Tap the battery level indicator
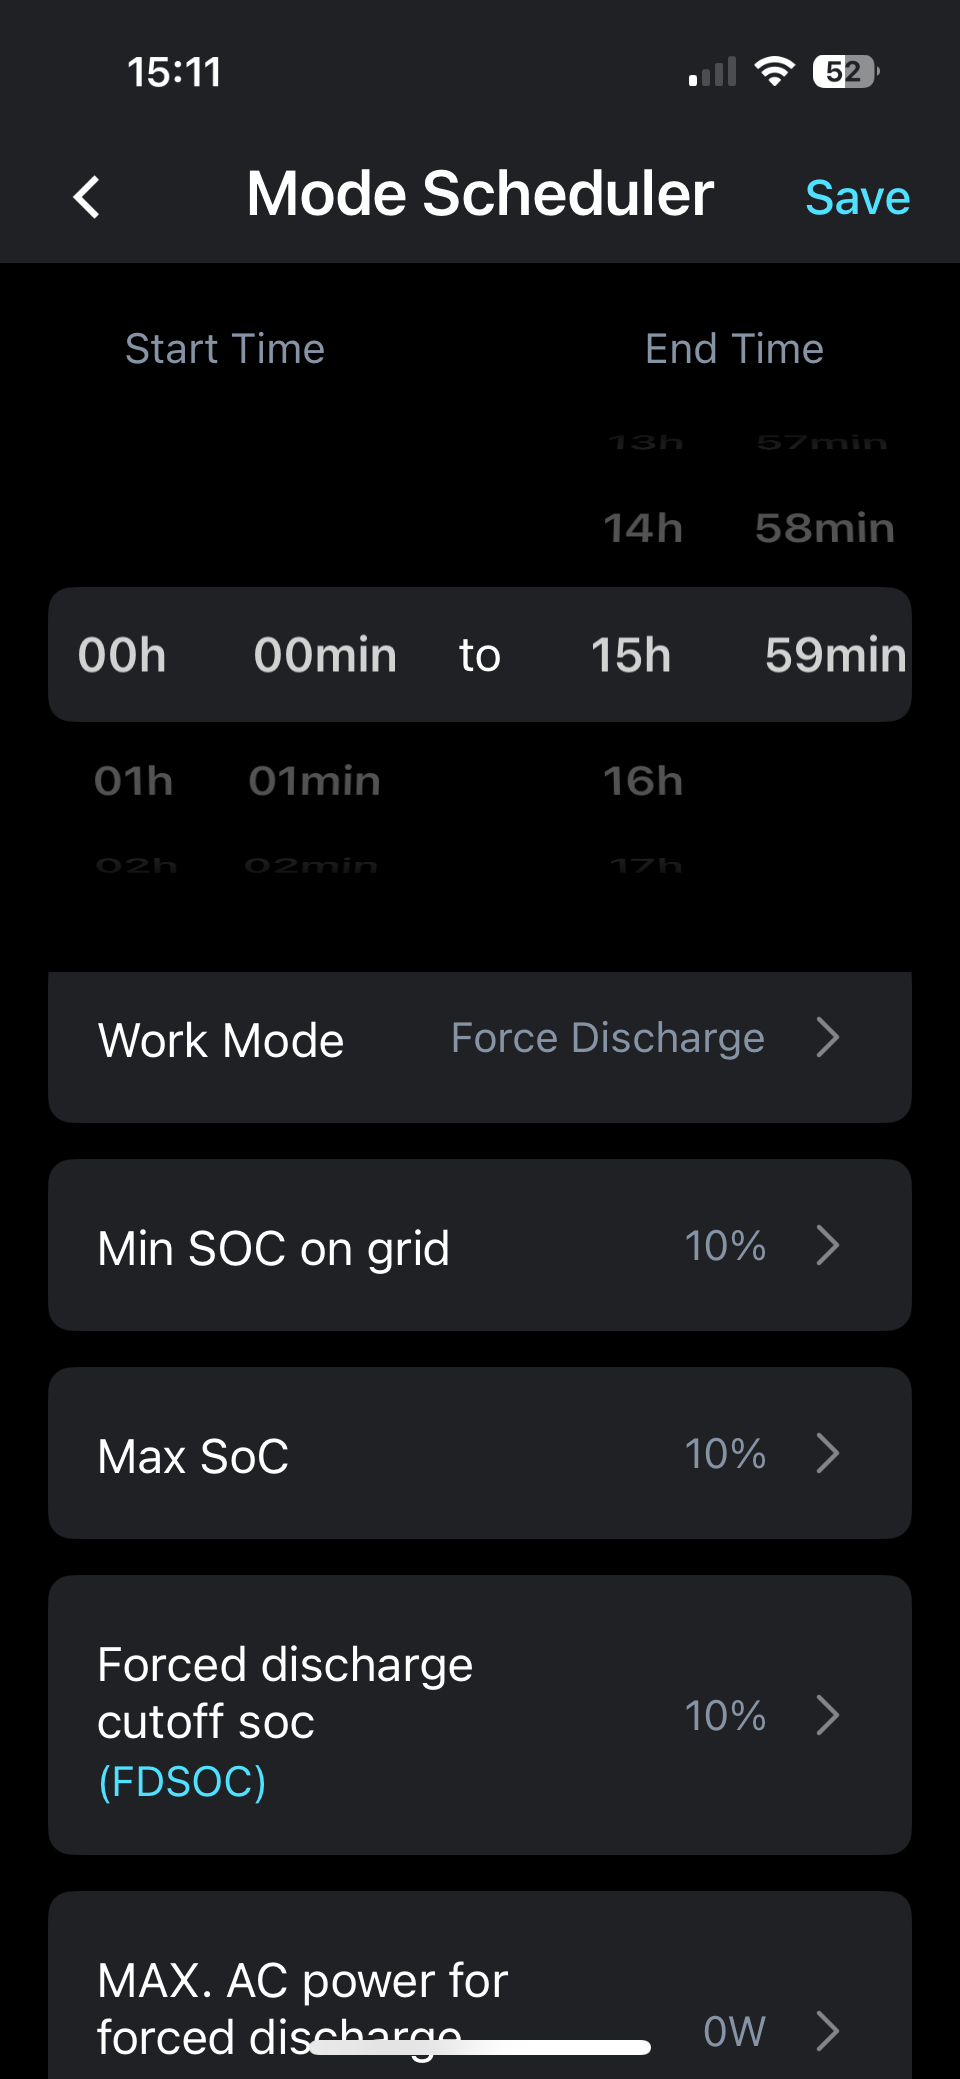Image resolution: width=960 pixels, height=2079 pixels. click(x=845, y=72)
